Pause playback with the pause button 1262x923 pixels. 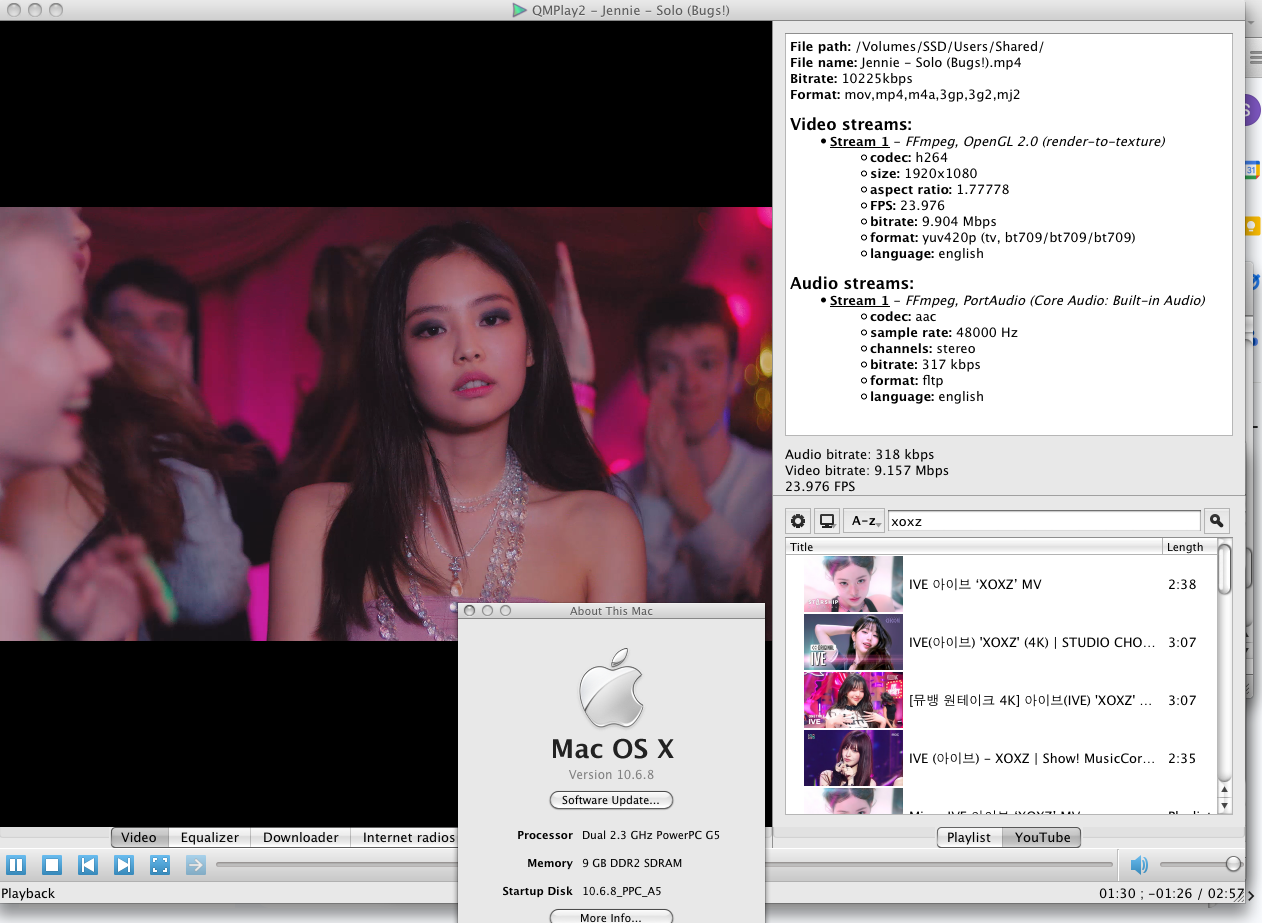point(16,865)
